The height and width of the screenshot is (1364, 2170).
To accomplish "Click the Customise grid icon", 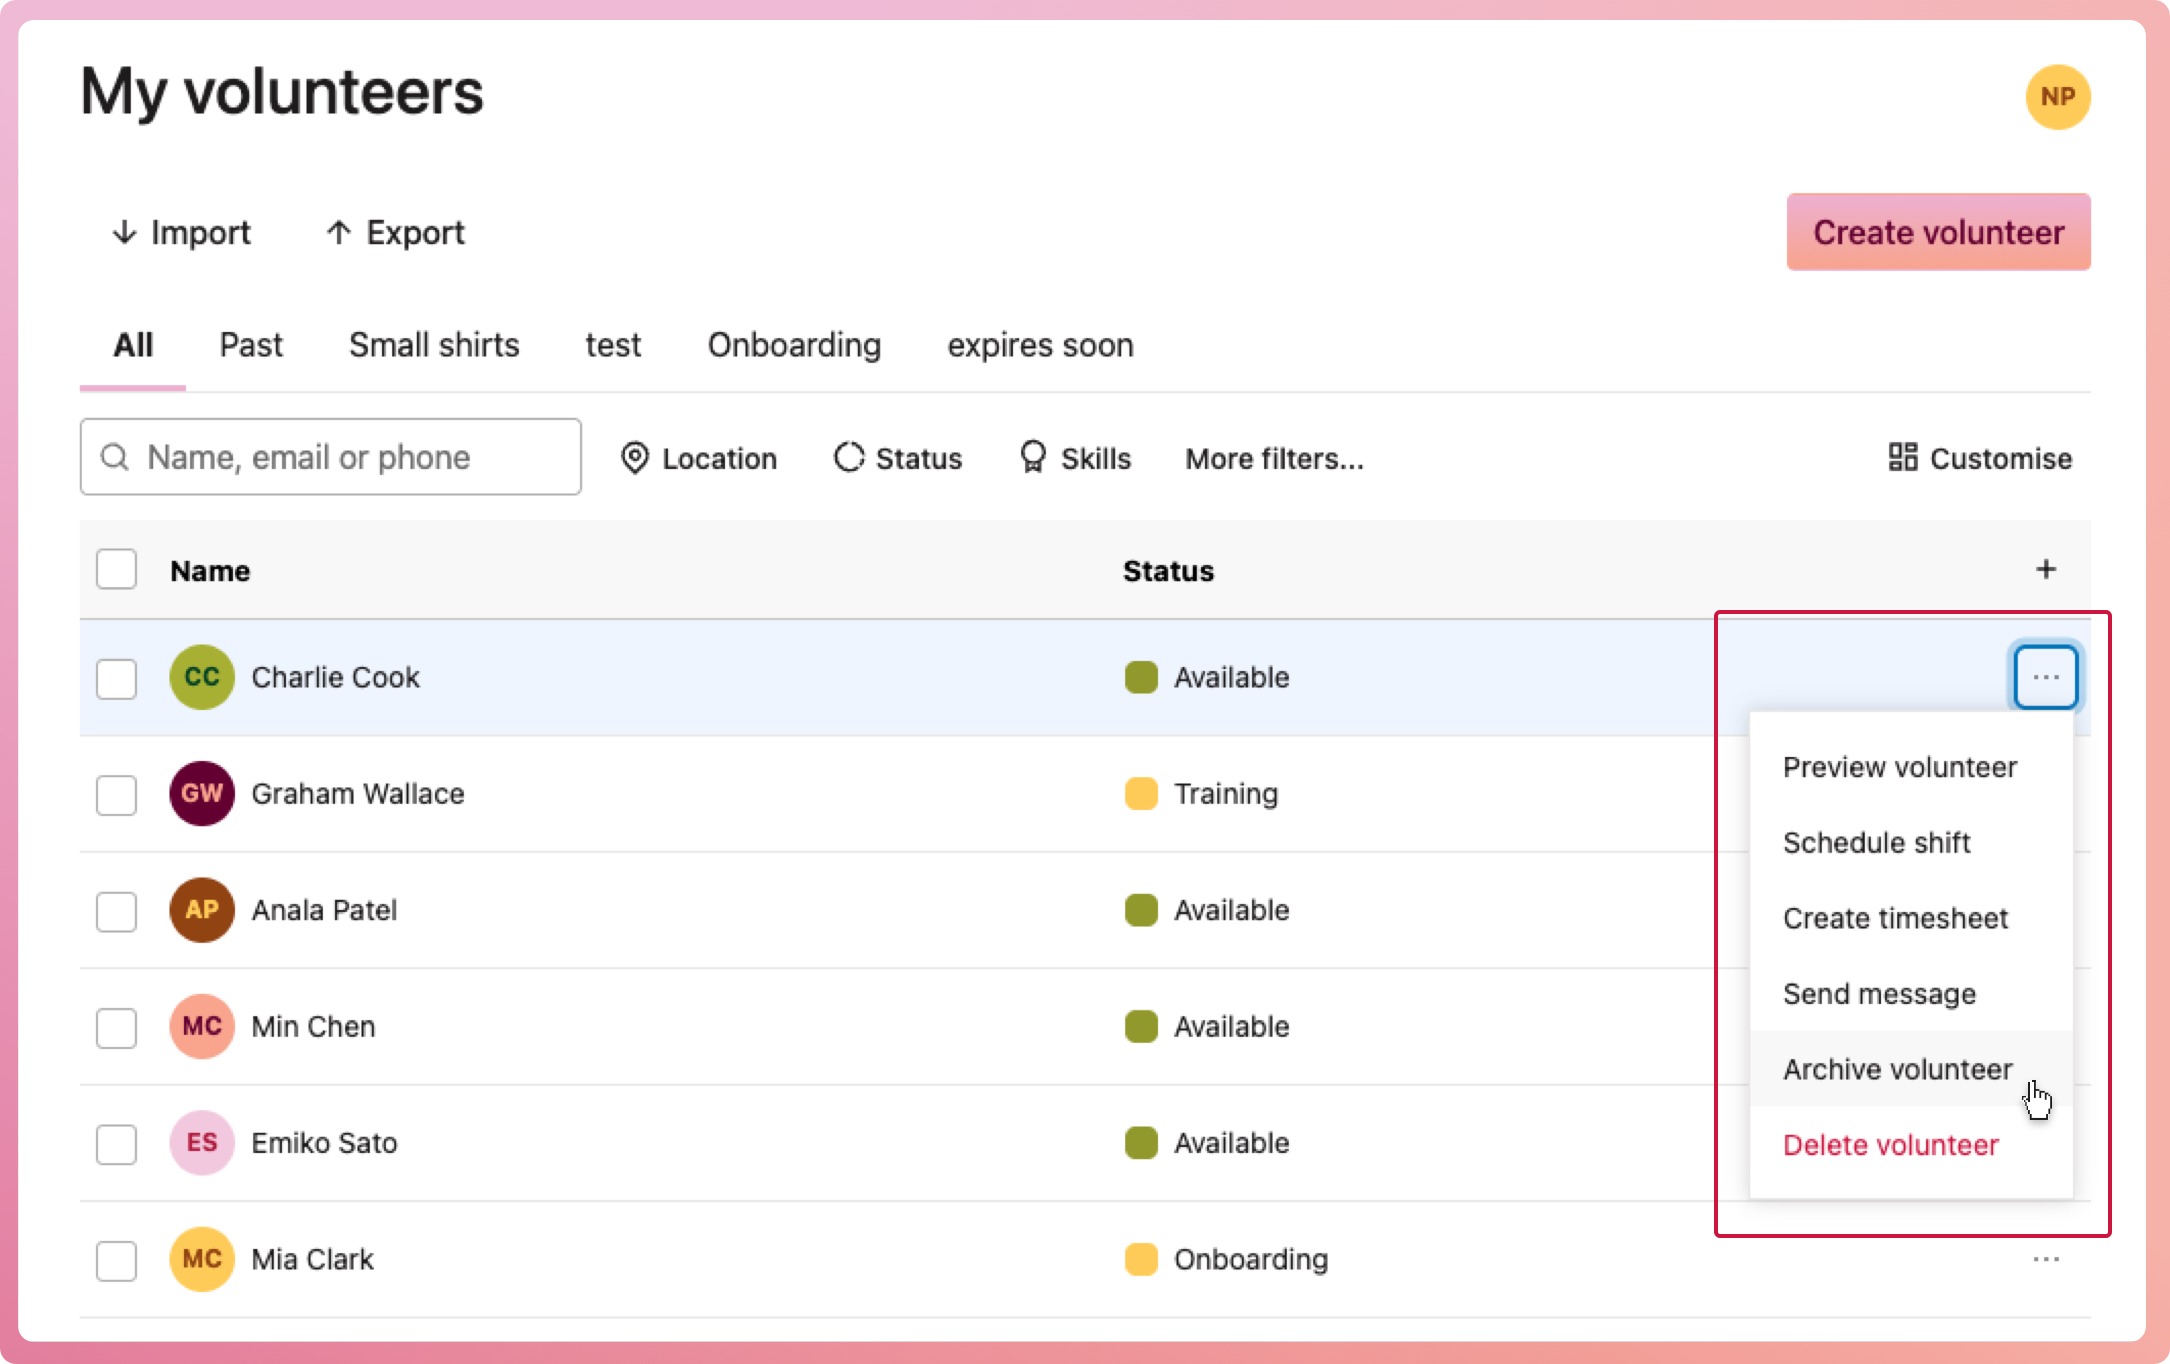I will coord(1902,458).
